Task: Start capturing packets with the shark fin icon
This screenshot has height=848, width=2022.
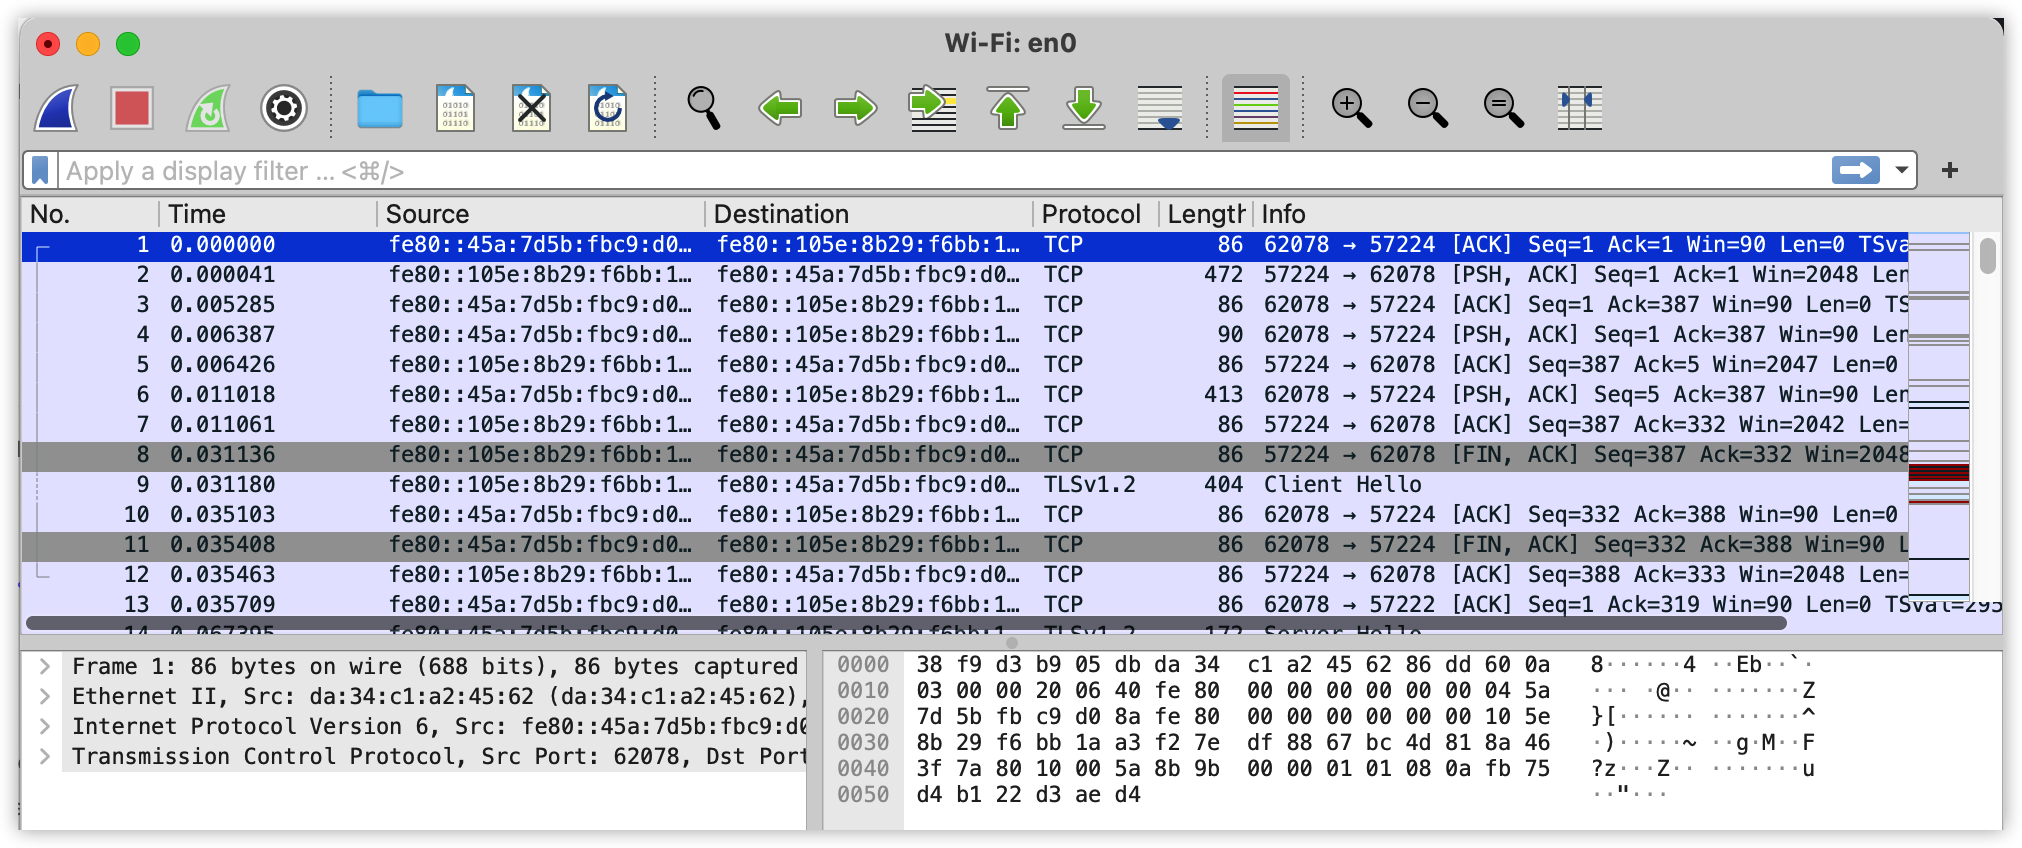Action: click(56, 108)
